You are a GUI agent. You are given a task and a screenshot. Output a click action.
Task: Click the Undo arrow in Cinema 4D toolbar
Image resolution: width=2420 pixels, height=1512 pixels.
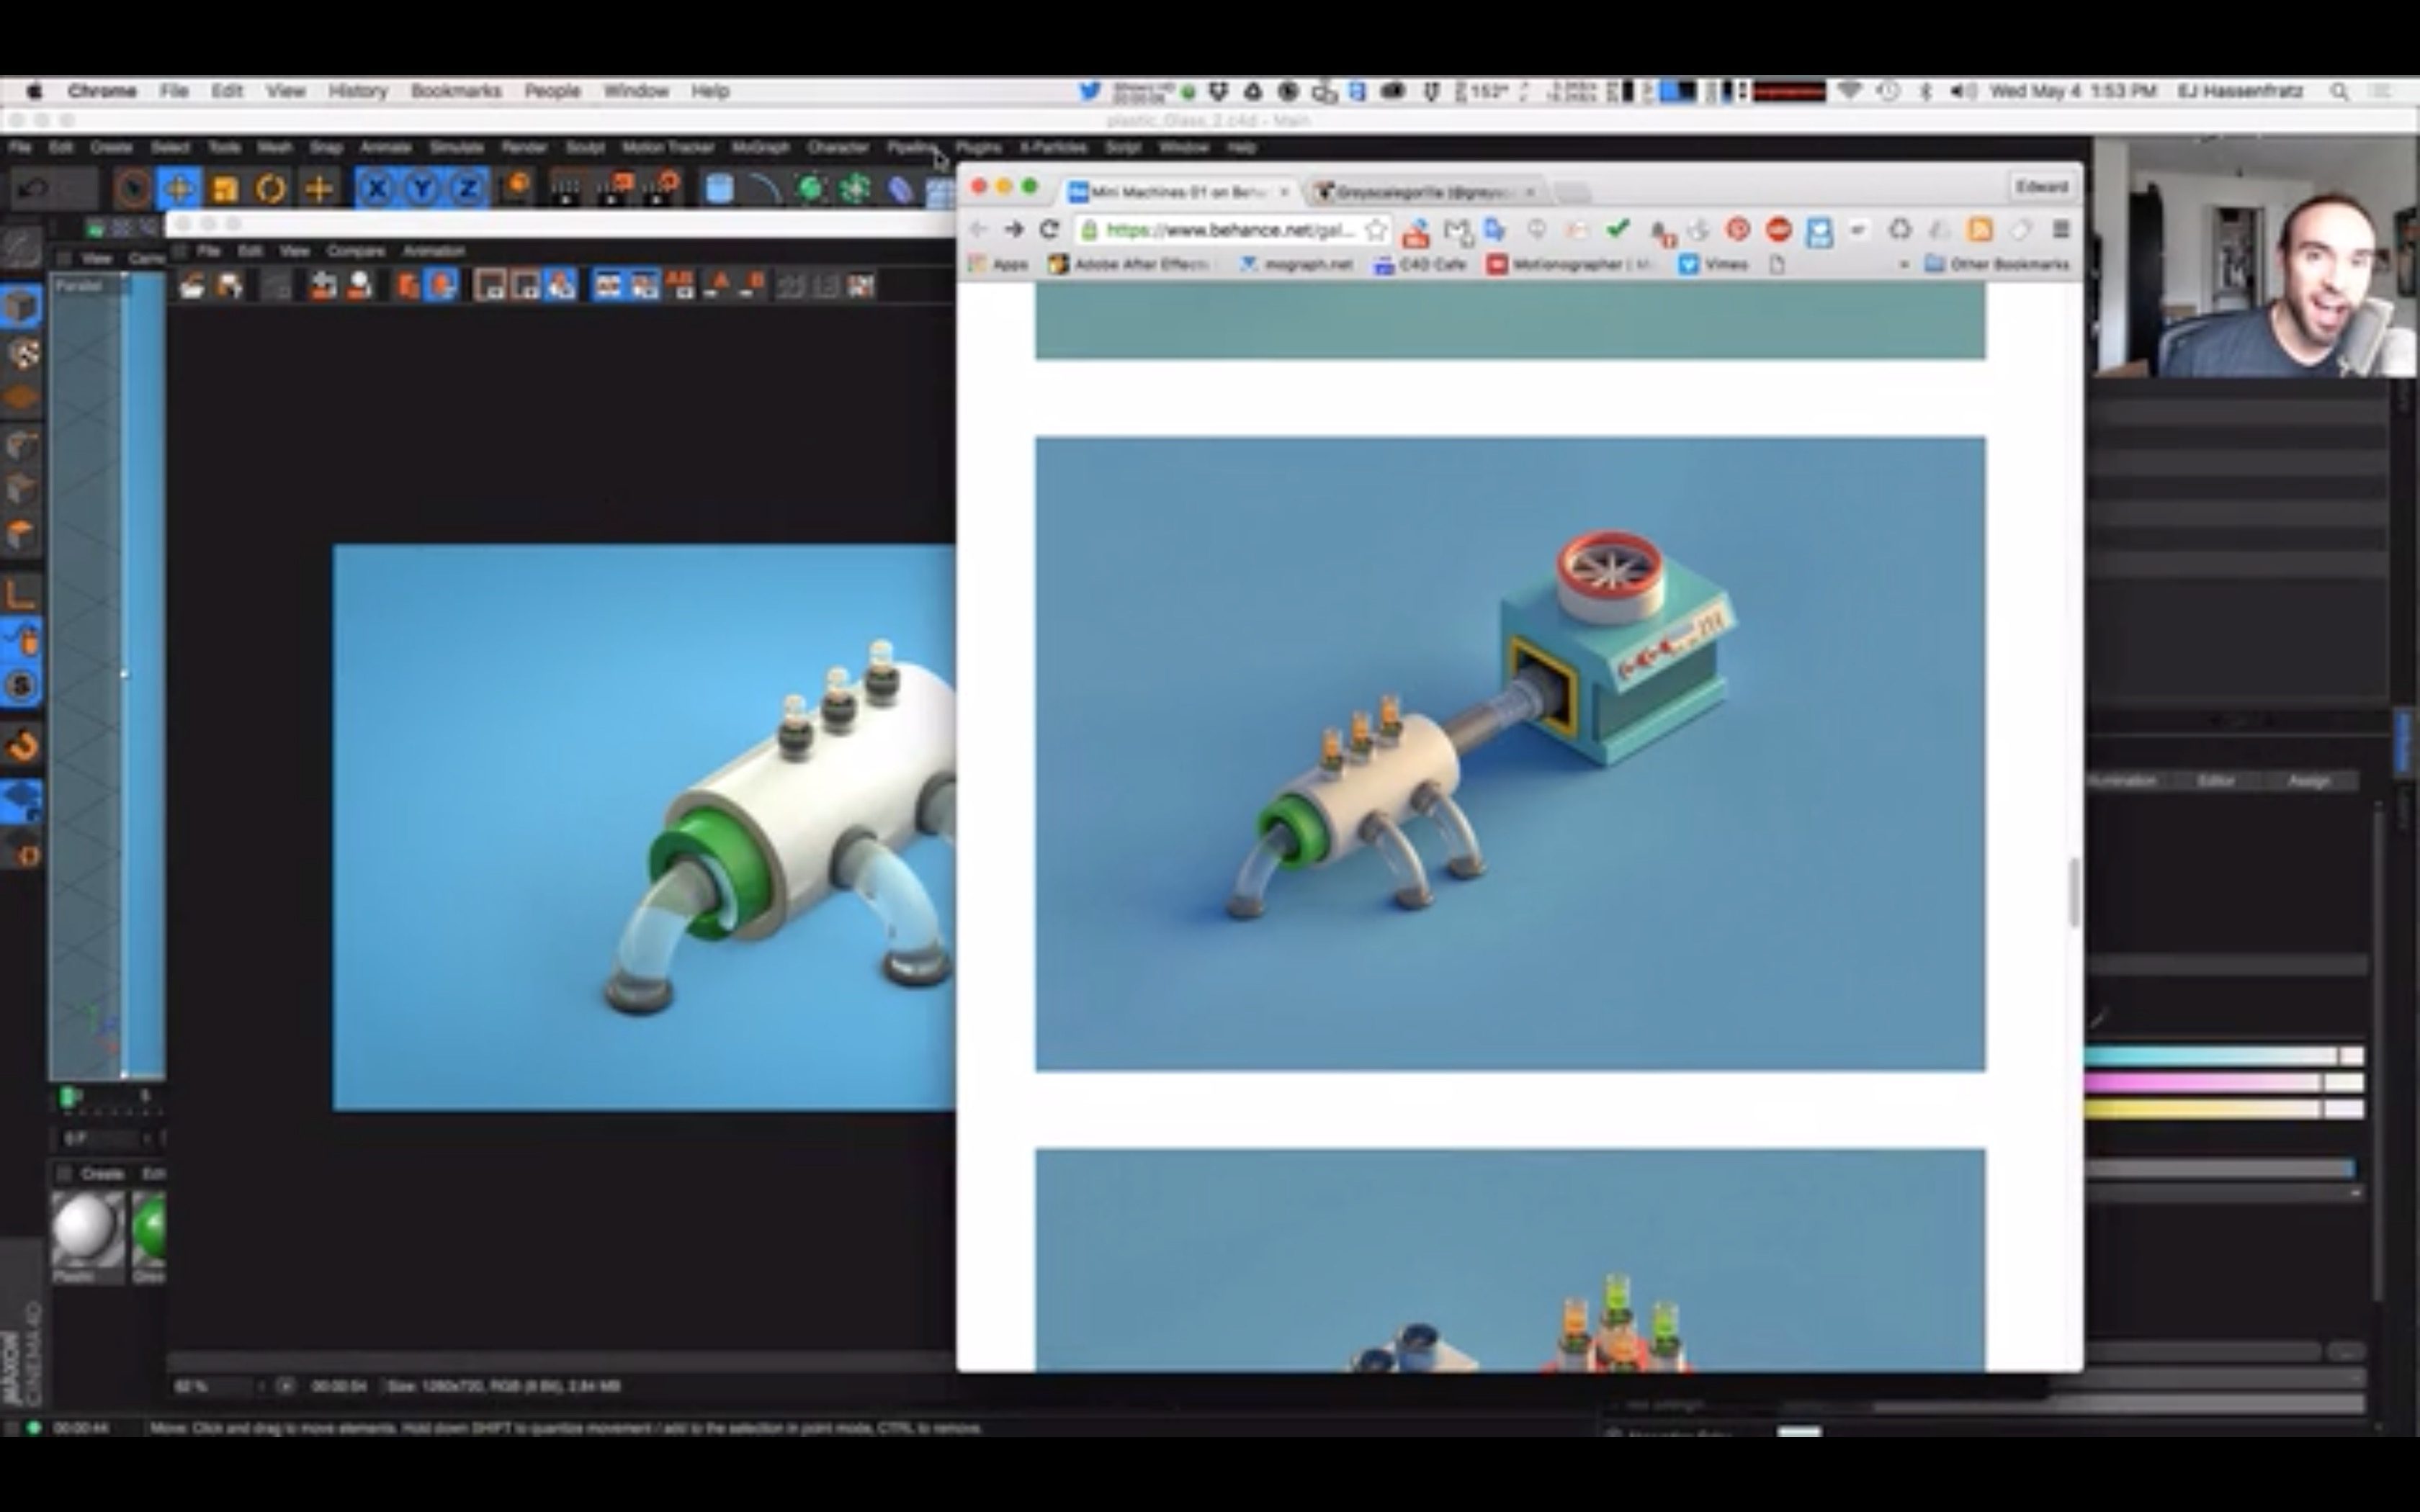pyautogui.click(x=34, y=189)
